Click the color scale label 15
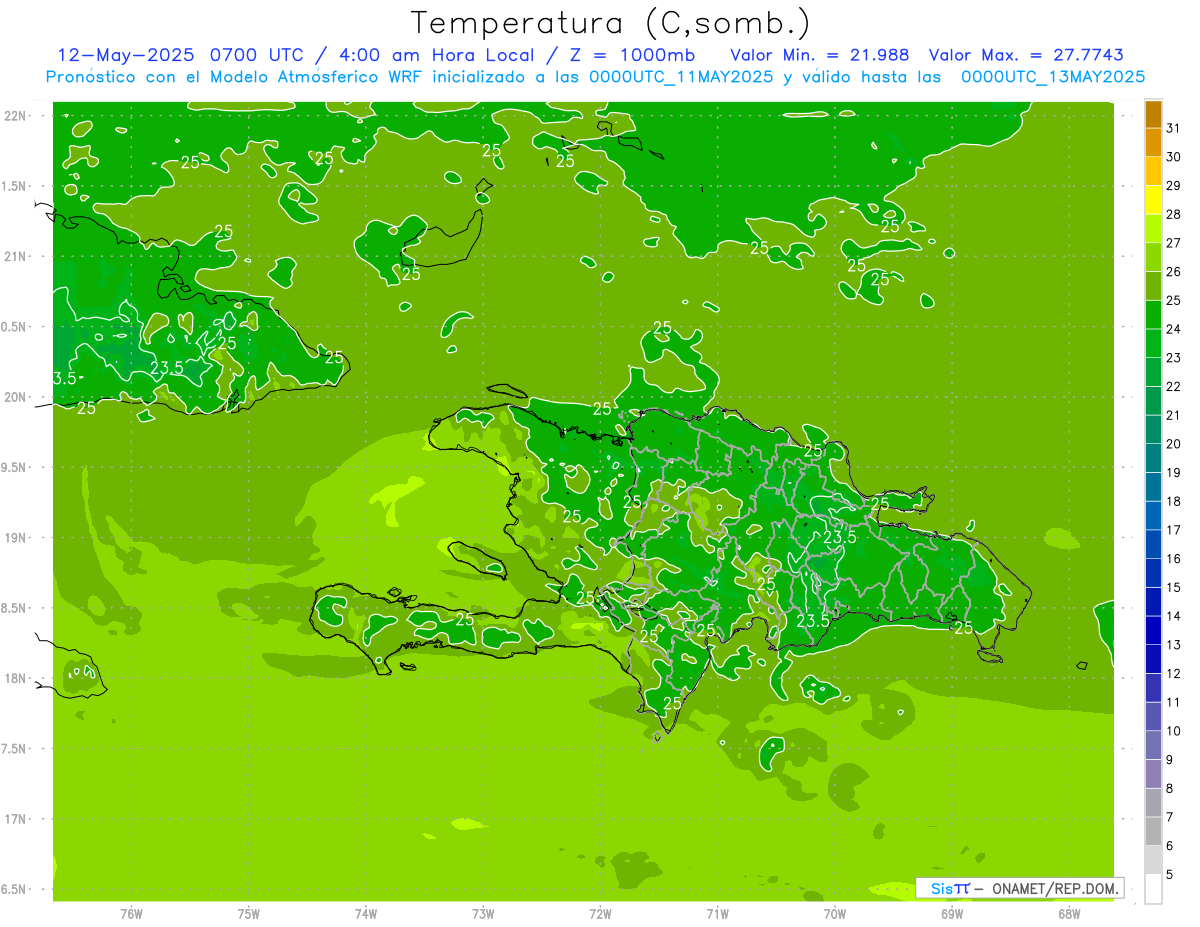This screenshot has height=927, width=1200. point(1174,588)
